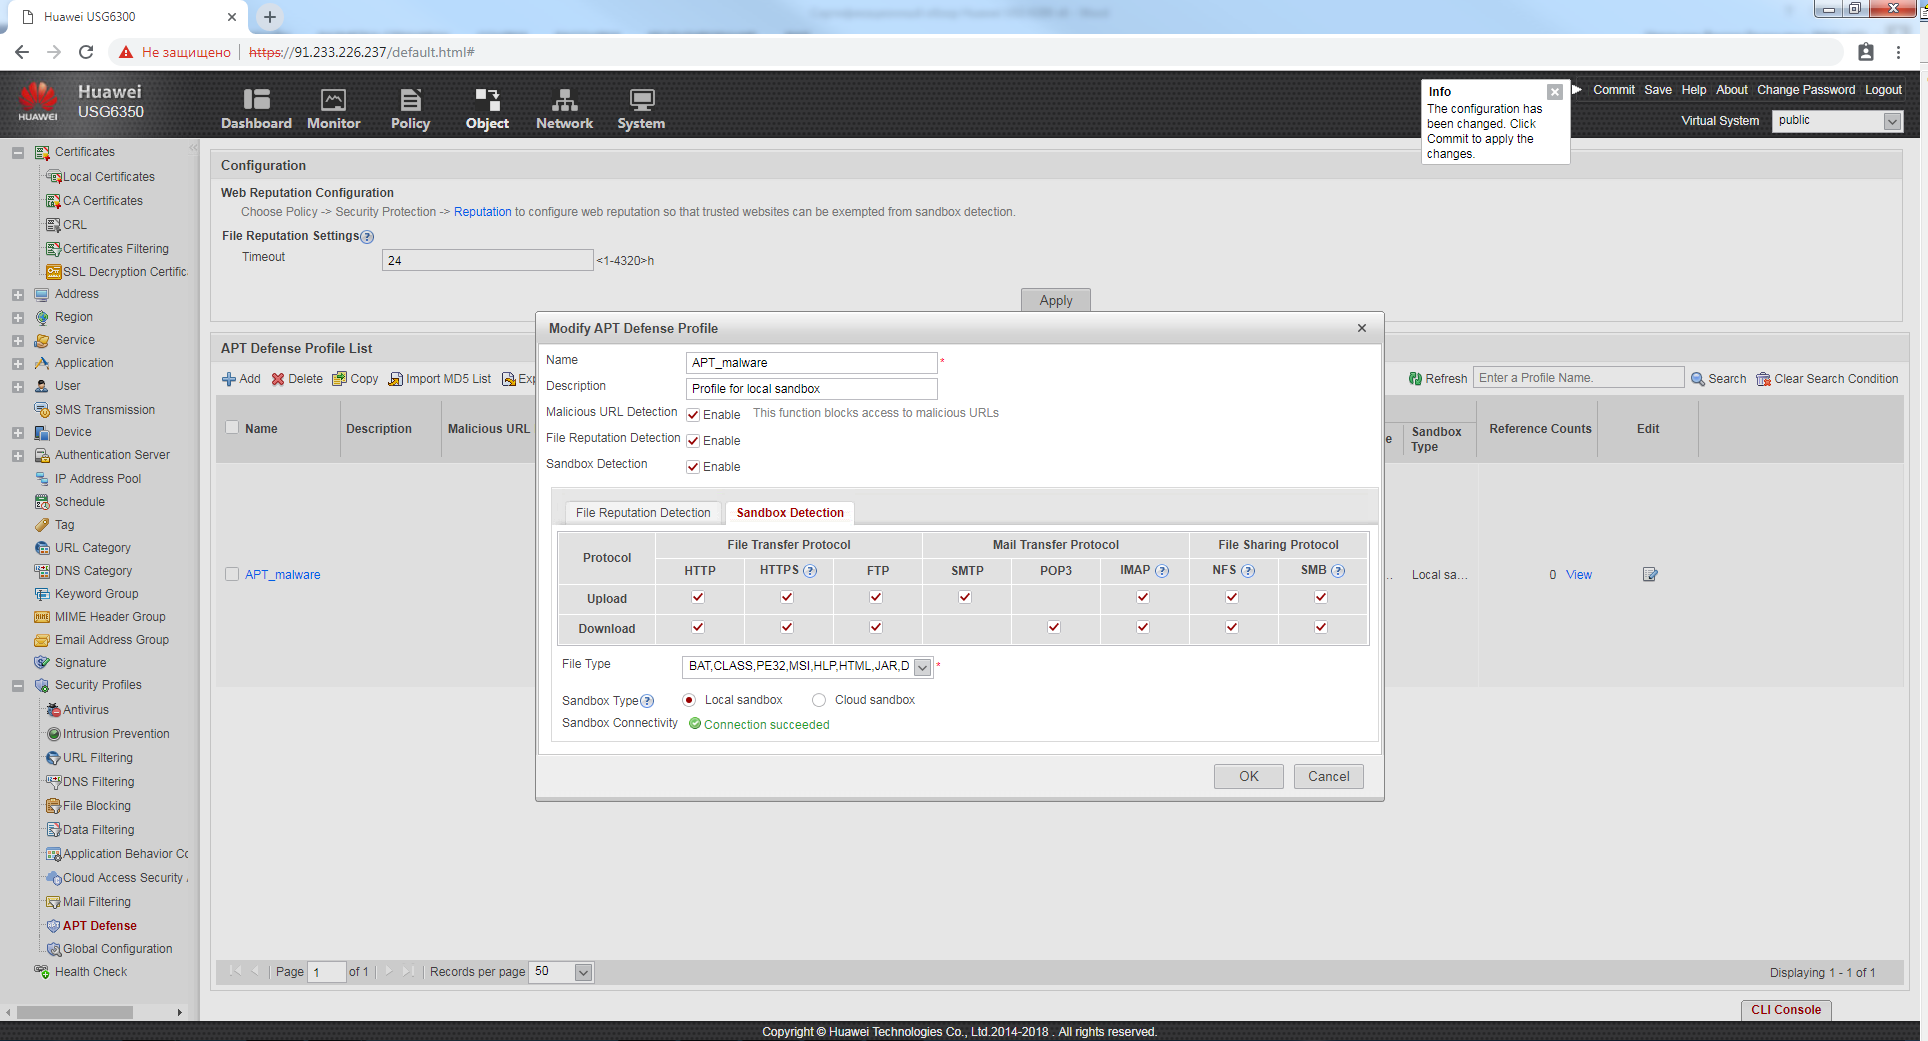The height and width of the screenshot is (1041, 1928).
Task: Open the Dashboard section icon
Action: pos(256,99)
